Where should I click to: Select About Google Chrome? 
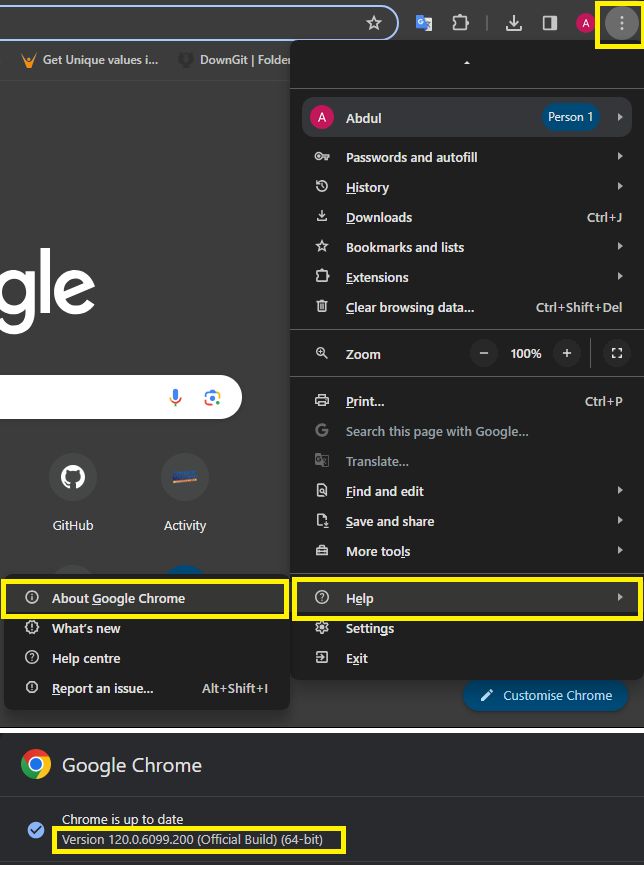point(145,599)
